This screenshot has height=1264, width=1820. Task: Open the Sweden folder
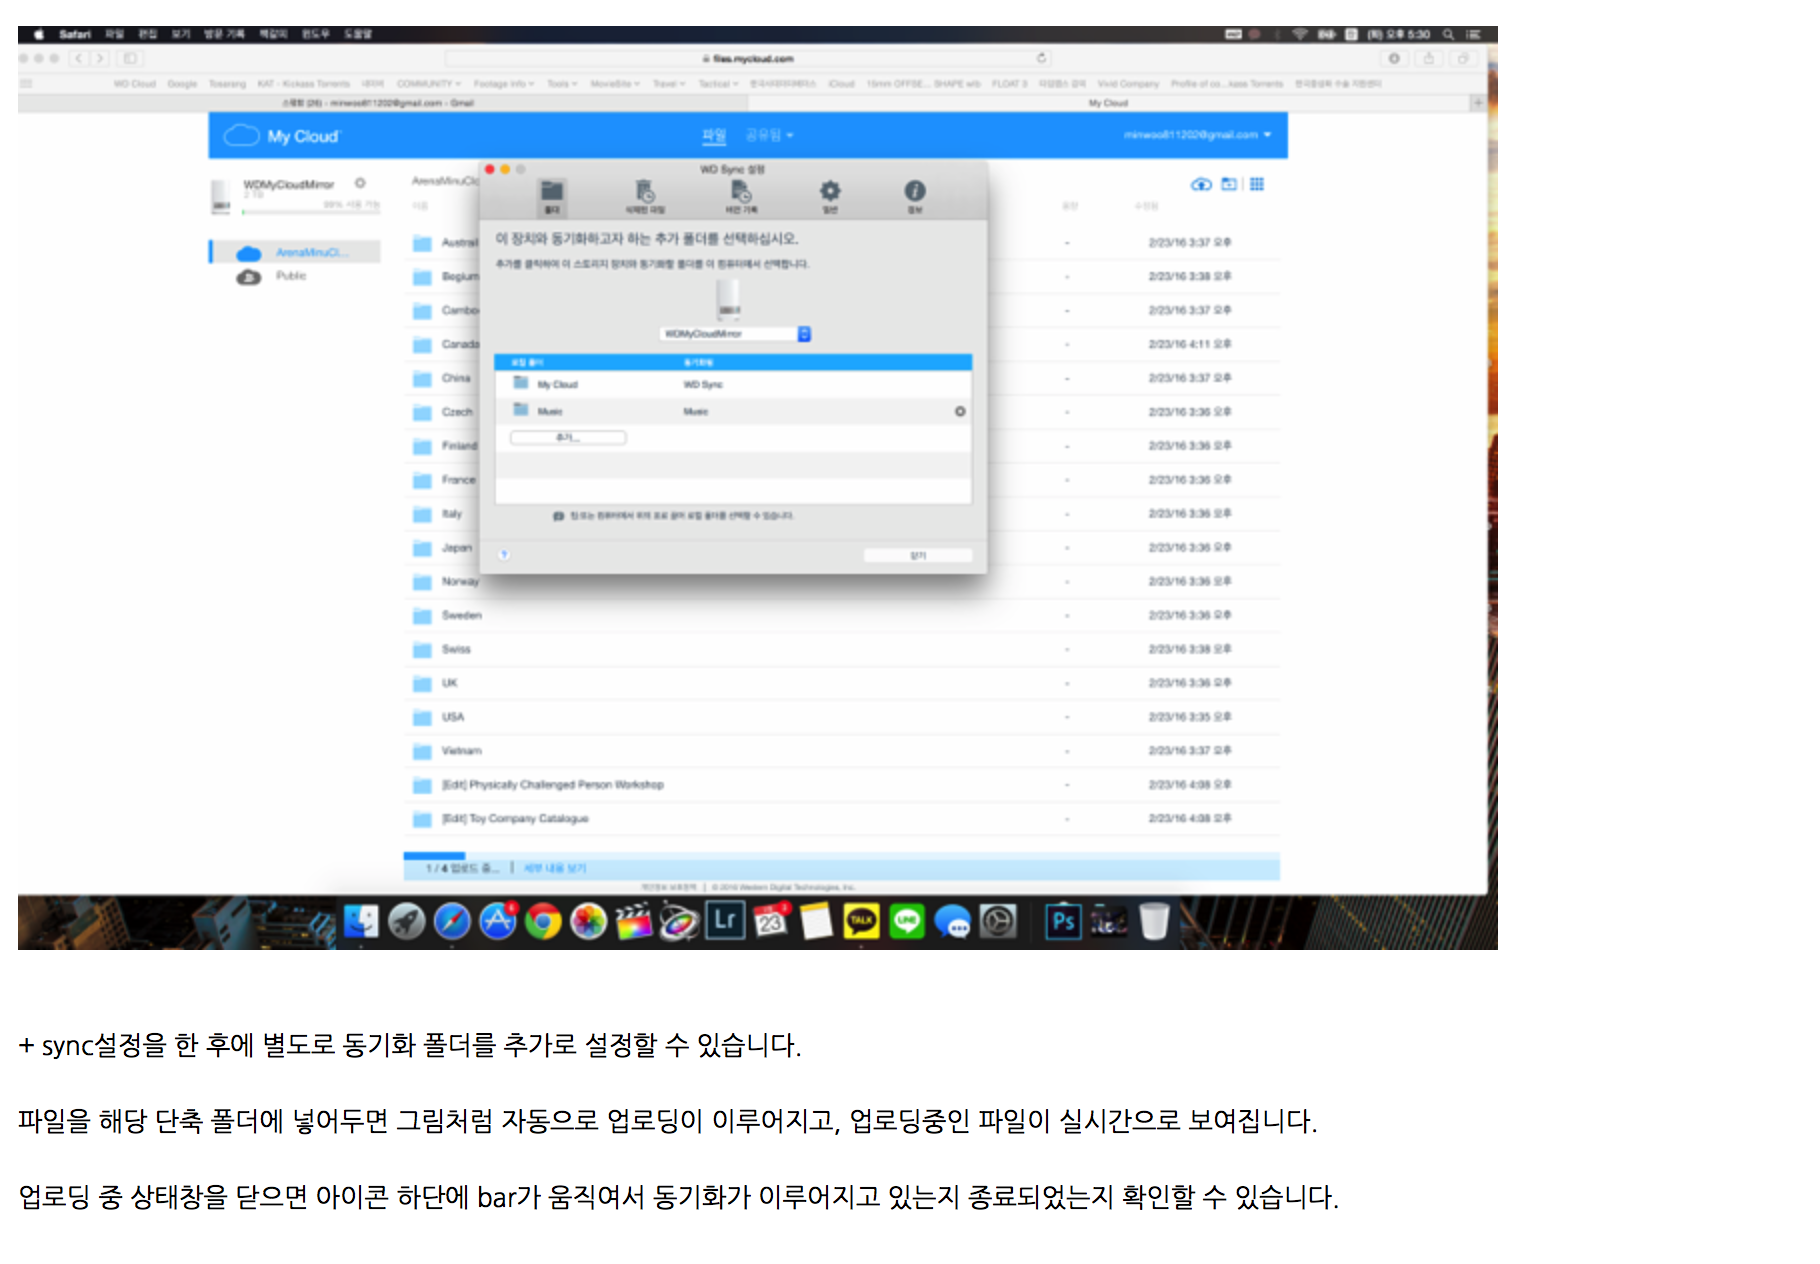coord(841,616)
